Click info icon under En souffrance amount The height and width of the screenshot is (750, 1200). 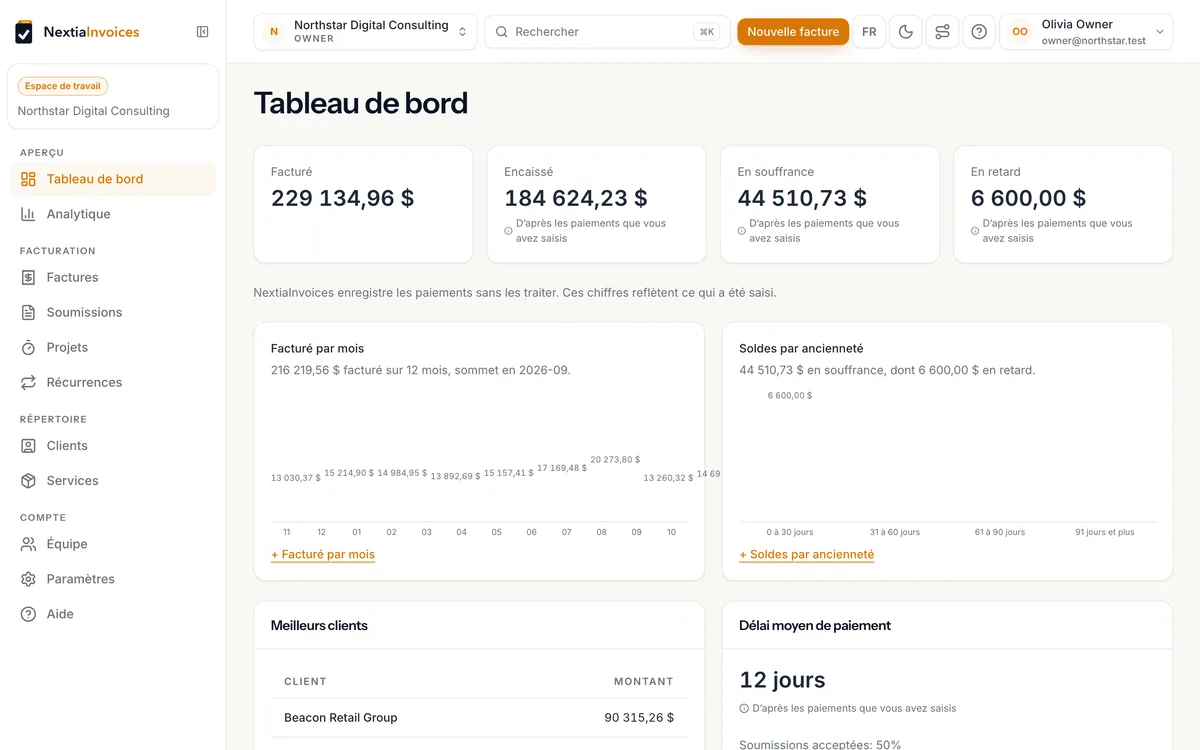pyautogui.click(x=742, y=231)
